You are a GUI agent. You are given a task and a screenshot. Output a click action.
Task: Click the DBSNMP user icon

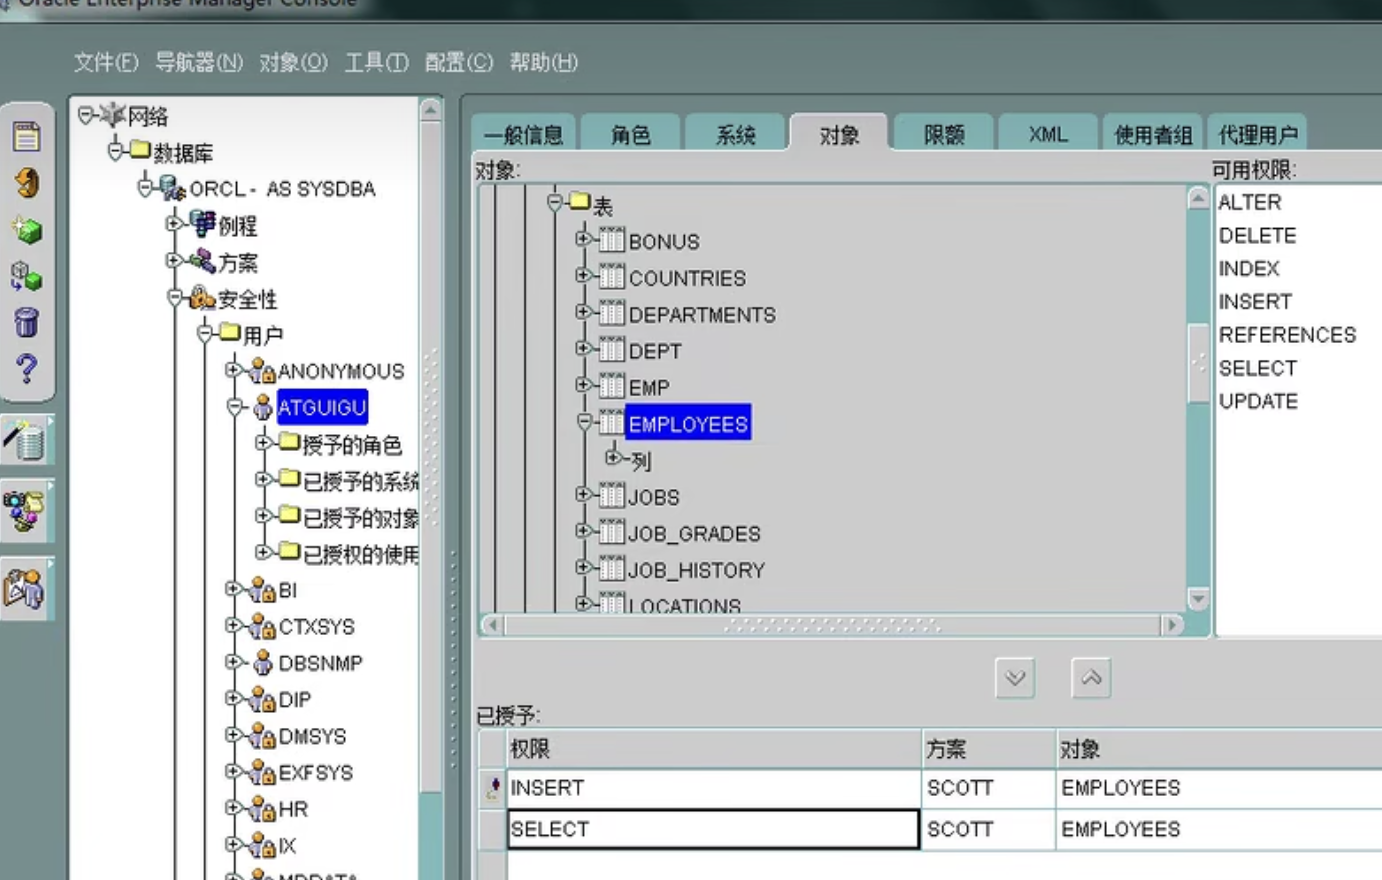263,662
